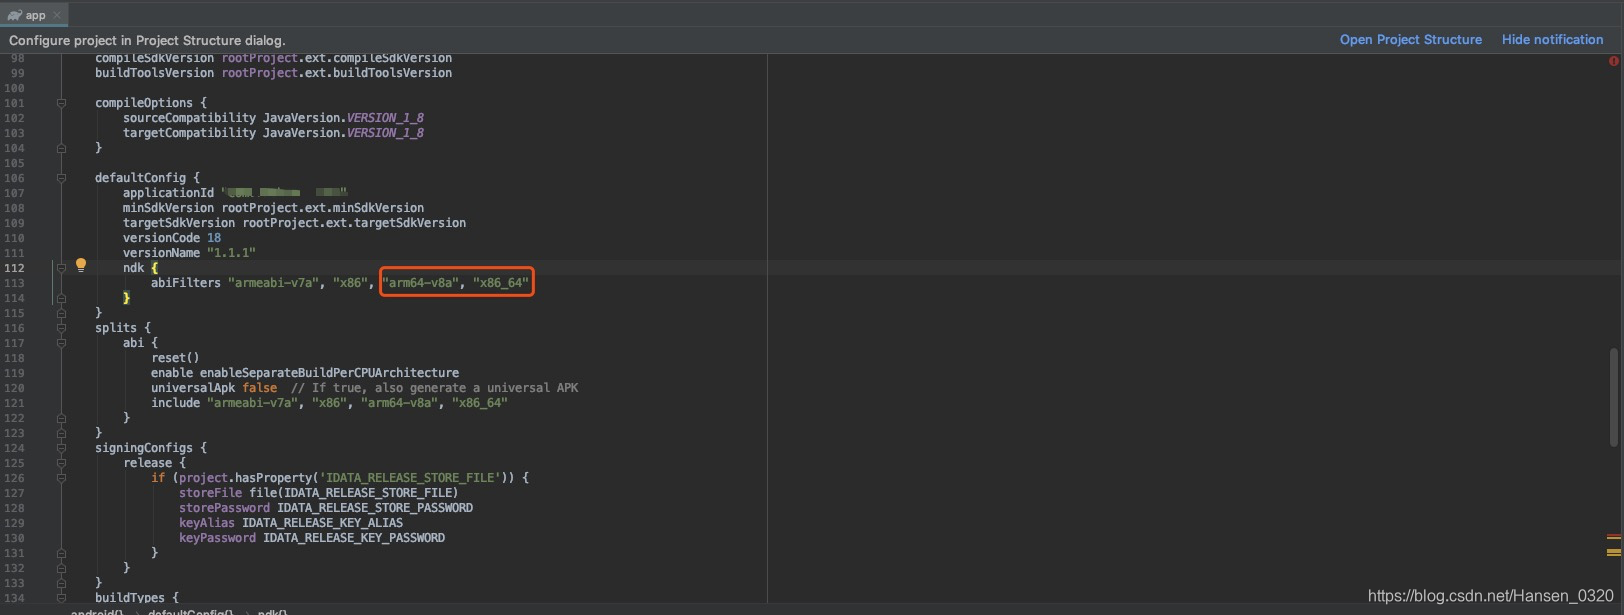Collapse the release block fold marker
The image size is (1624, 615).
pyautogui.click(x=61, y=463)
